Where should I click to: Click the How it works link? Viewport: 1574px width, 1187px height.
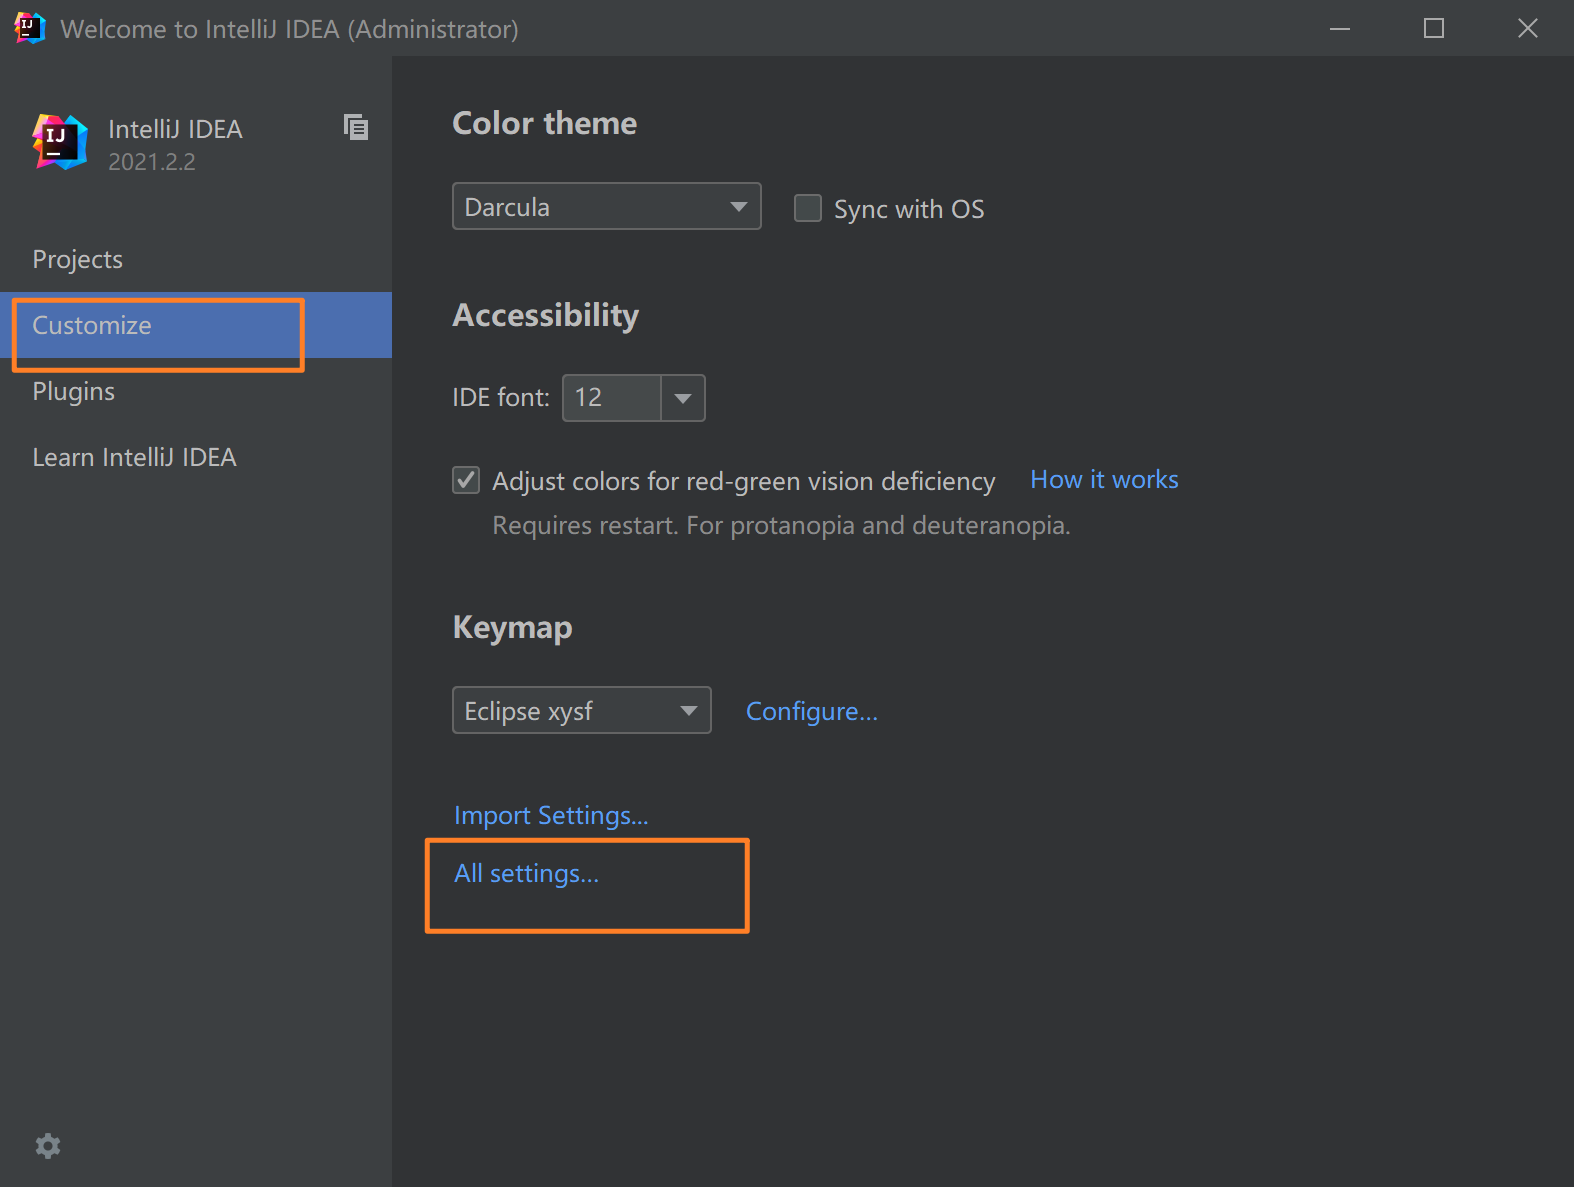(x=1104, y=480)
